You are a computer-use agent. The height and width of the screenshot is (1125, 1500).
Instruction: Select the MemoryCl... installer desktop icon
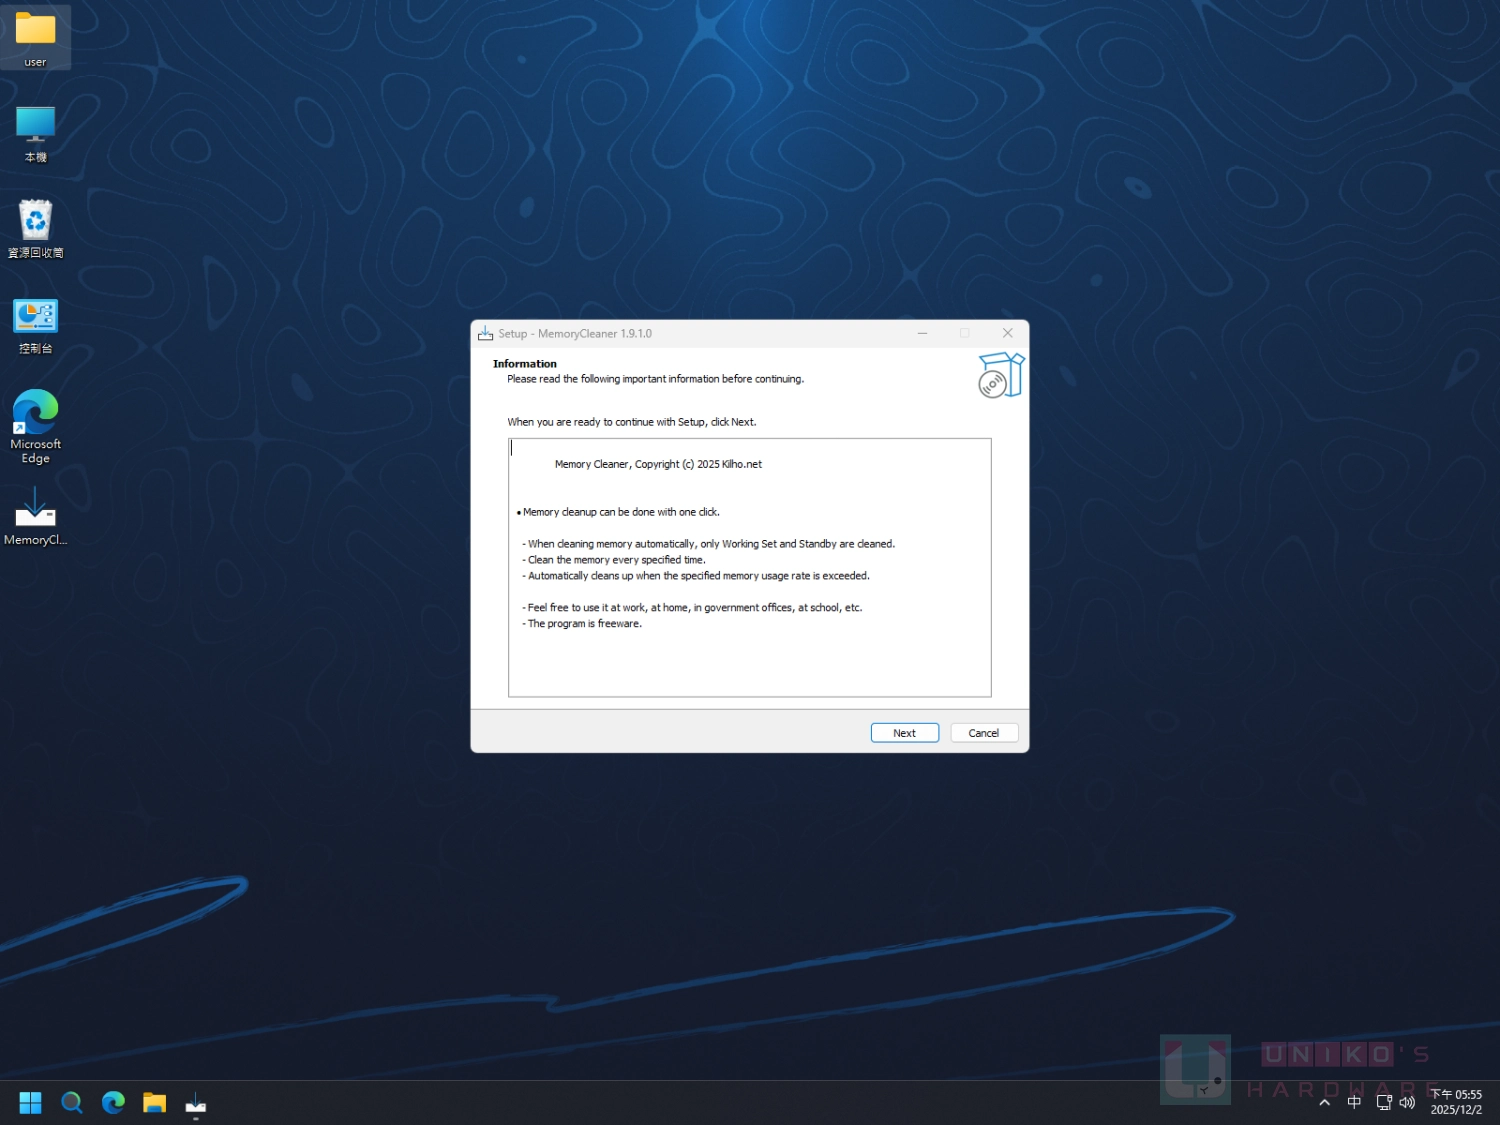click(x=35, y=515)
